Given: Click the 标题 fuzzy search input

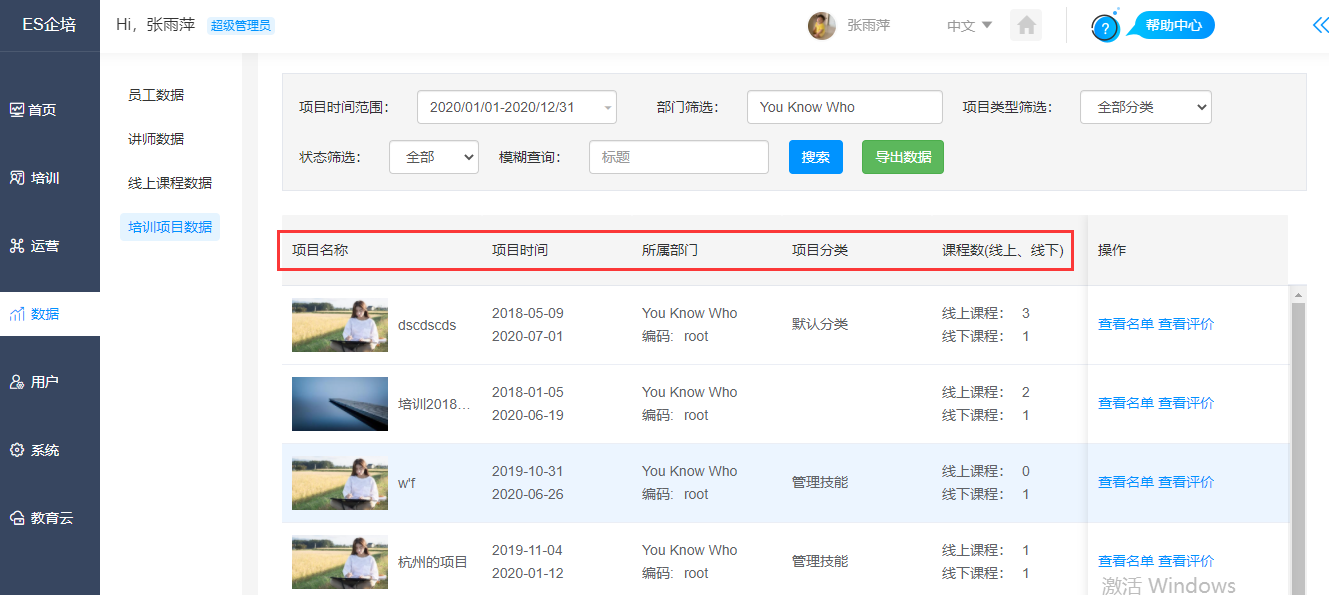Looking at the screenshot, I should (x=679, y=157).
